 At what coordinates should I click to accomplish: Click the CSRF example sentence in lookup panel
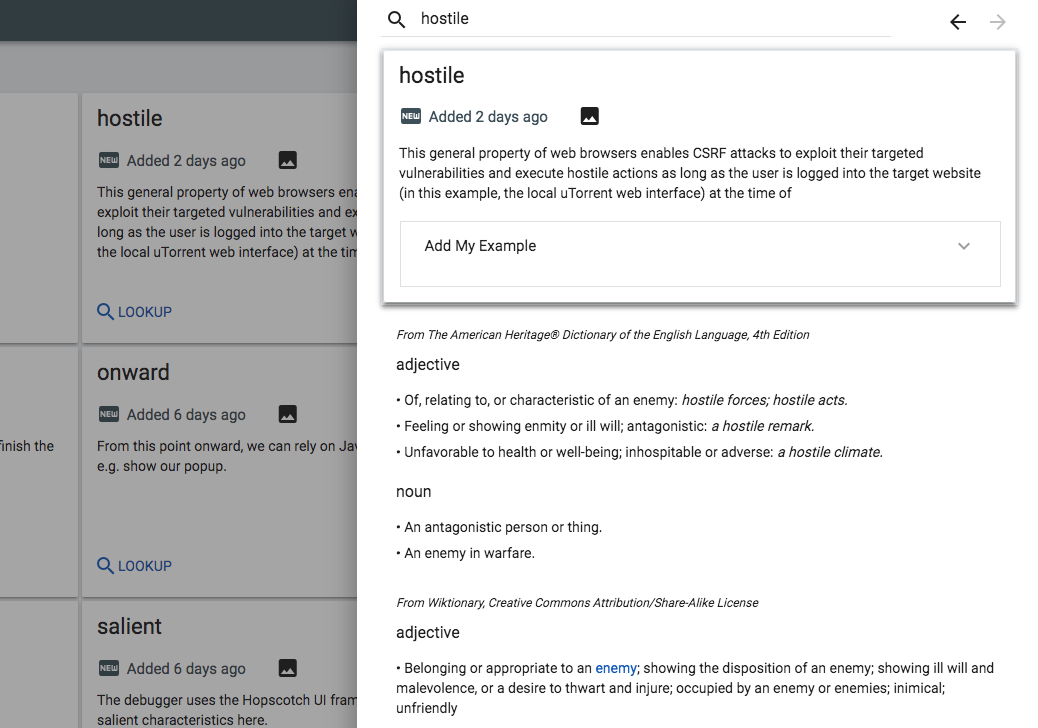690,173
